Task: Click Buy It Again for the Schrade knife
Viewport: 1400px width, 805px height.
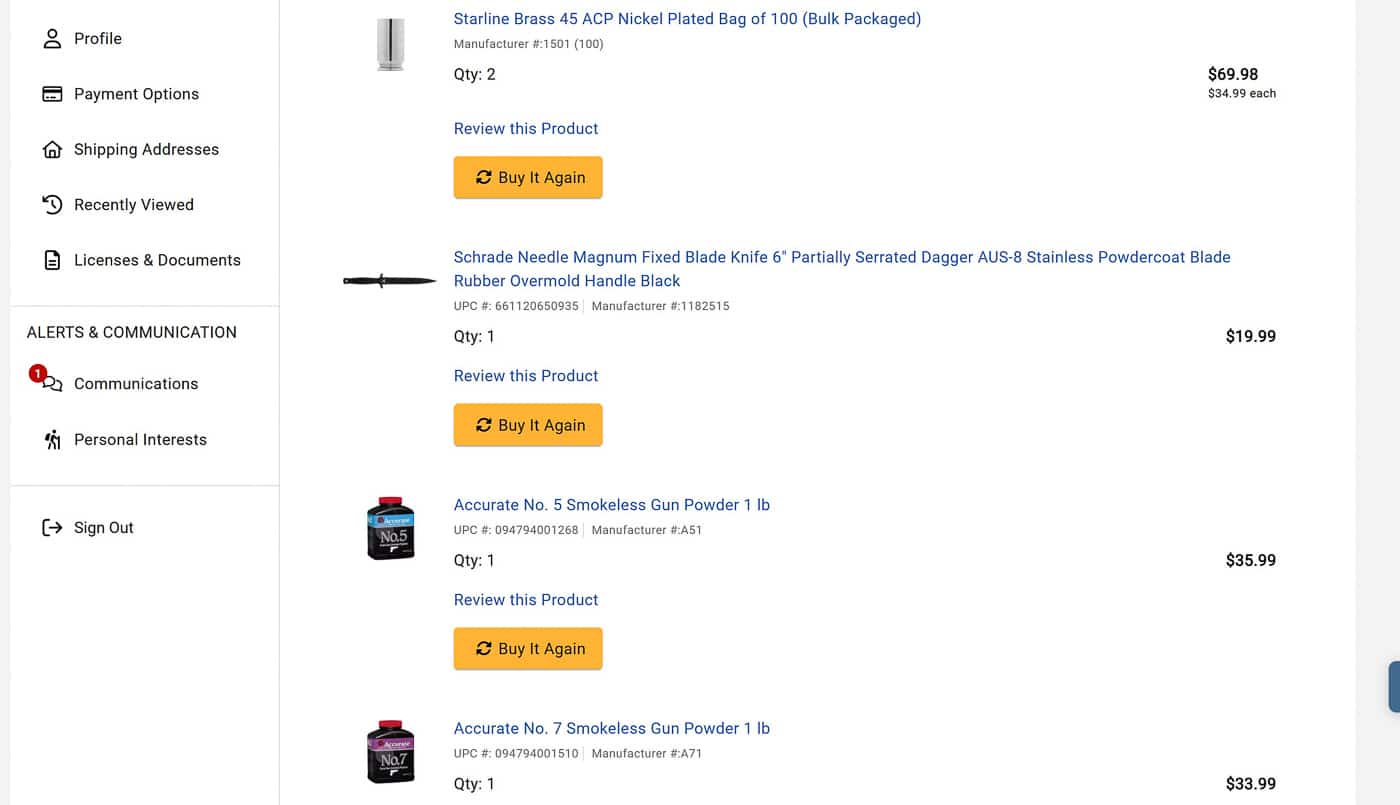Action: pyautogui.click(x=528, y=425)
